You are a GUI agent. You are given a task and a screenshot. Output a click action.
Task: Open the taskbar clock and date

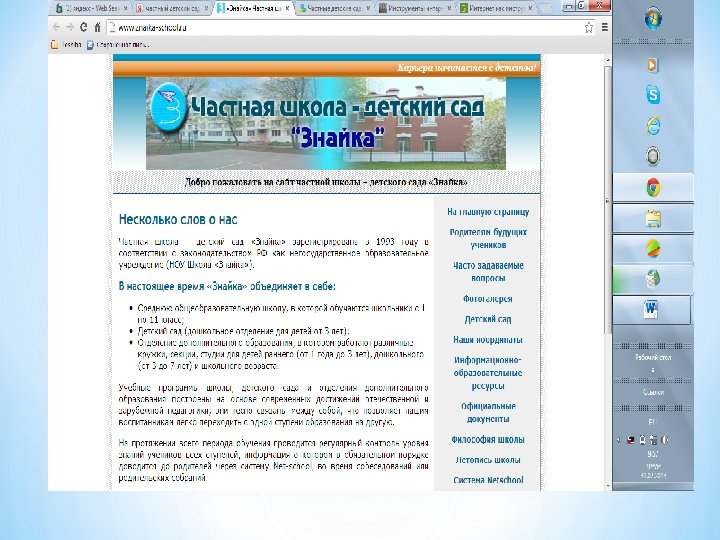(x=653, y=464)
